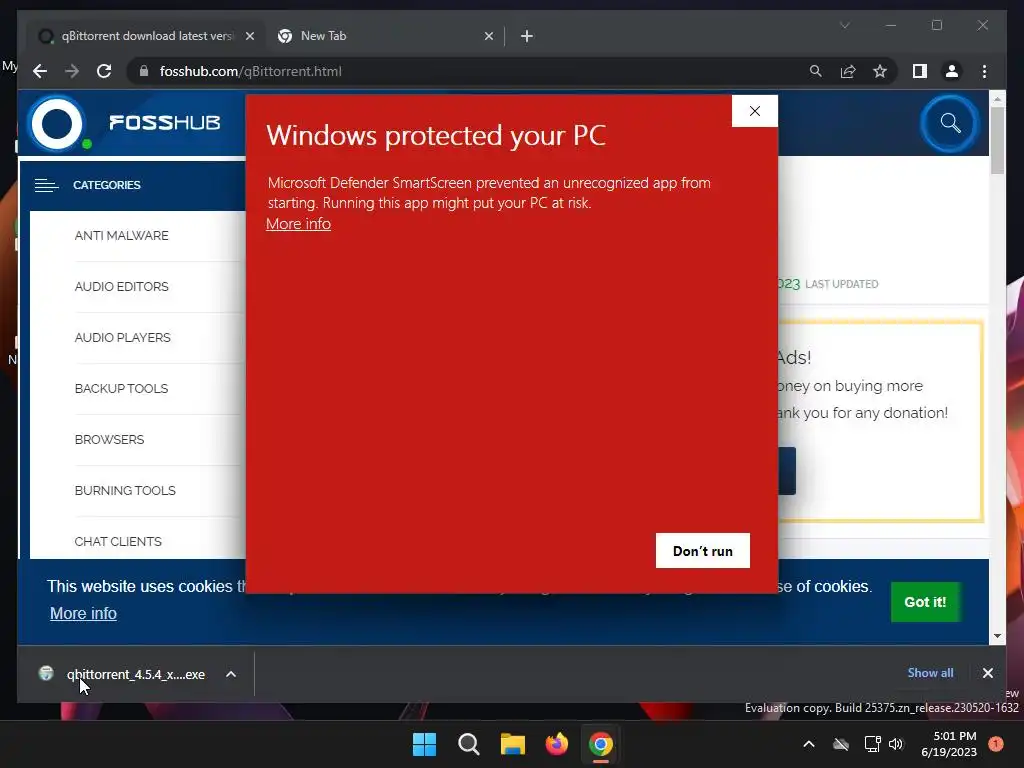The width and height of the screenshot is (1024, 768).
Task: Click the network tray icon
Action: click(872, 744)
